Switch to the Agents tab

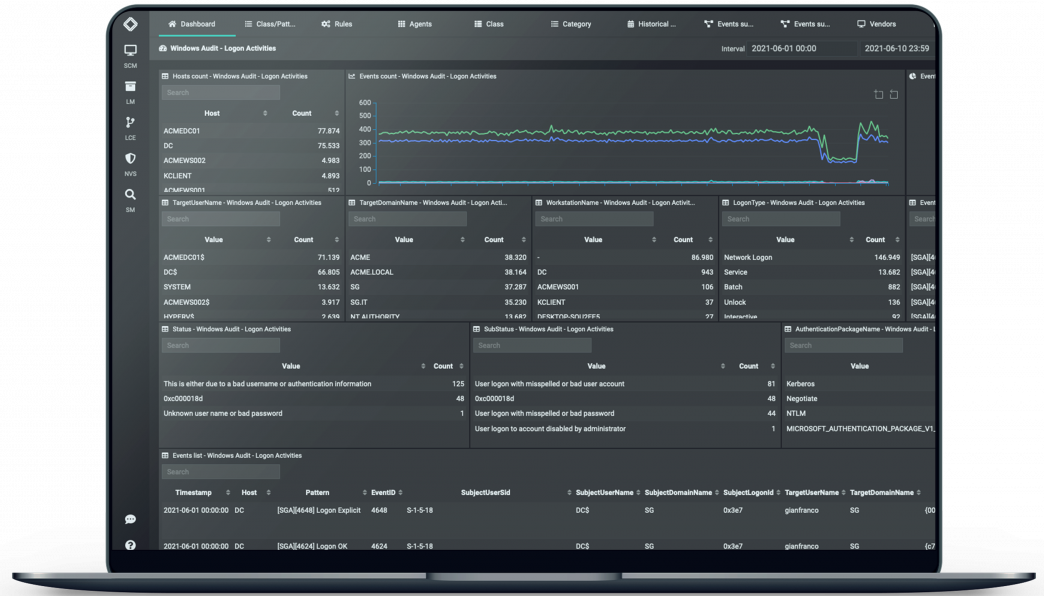(x=415, y=24)
